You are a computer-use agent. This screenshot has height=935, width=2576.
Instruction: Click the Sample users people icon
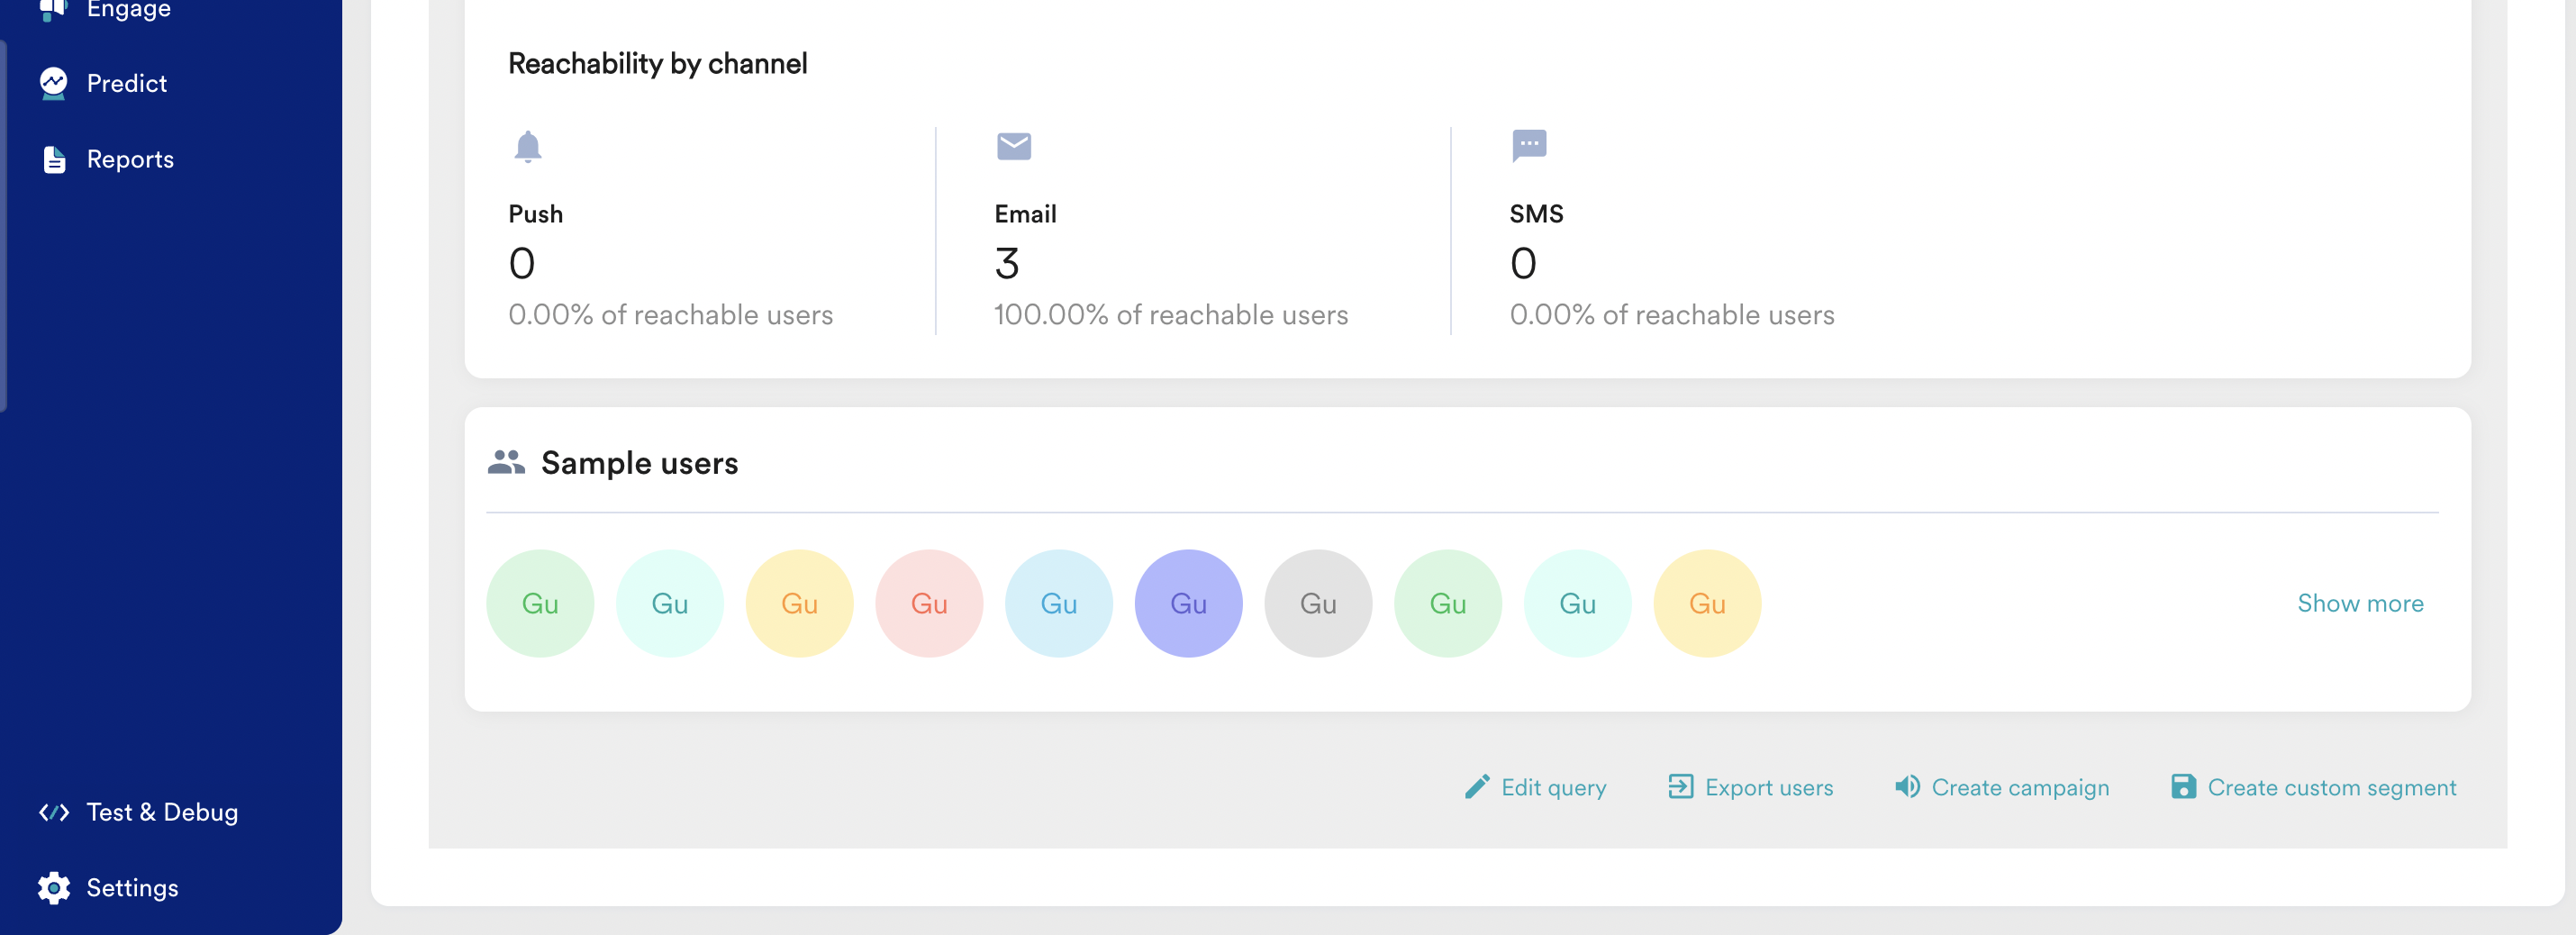[506, 462]
